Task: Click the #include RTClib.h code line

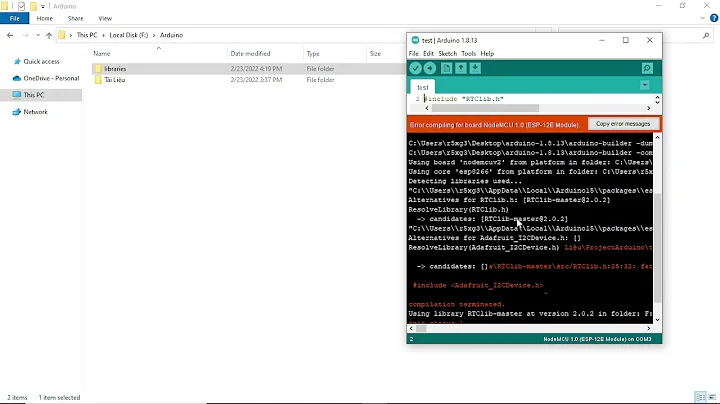Action: (x=463, y=99)
